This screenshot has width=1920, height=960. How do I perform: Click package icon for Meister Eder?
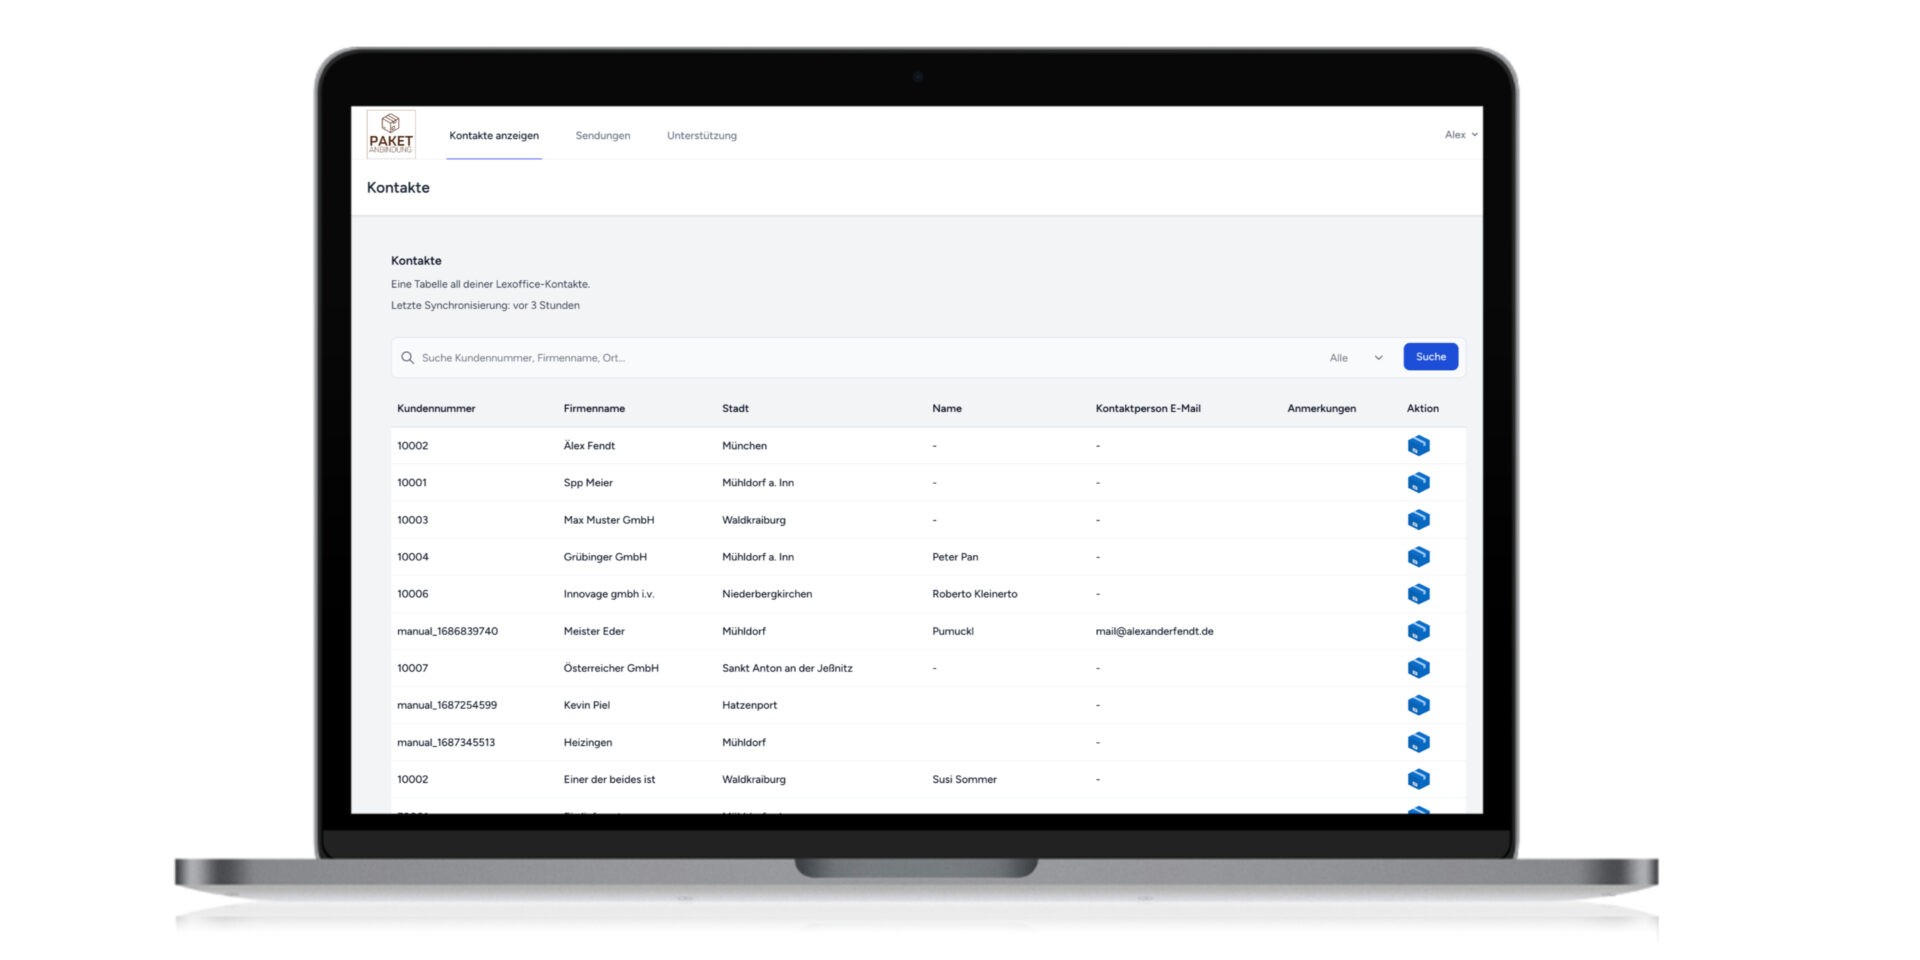click(x=1418, y=631)
